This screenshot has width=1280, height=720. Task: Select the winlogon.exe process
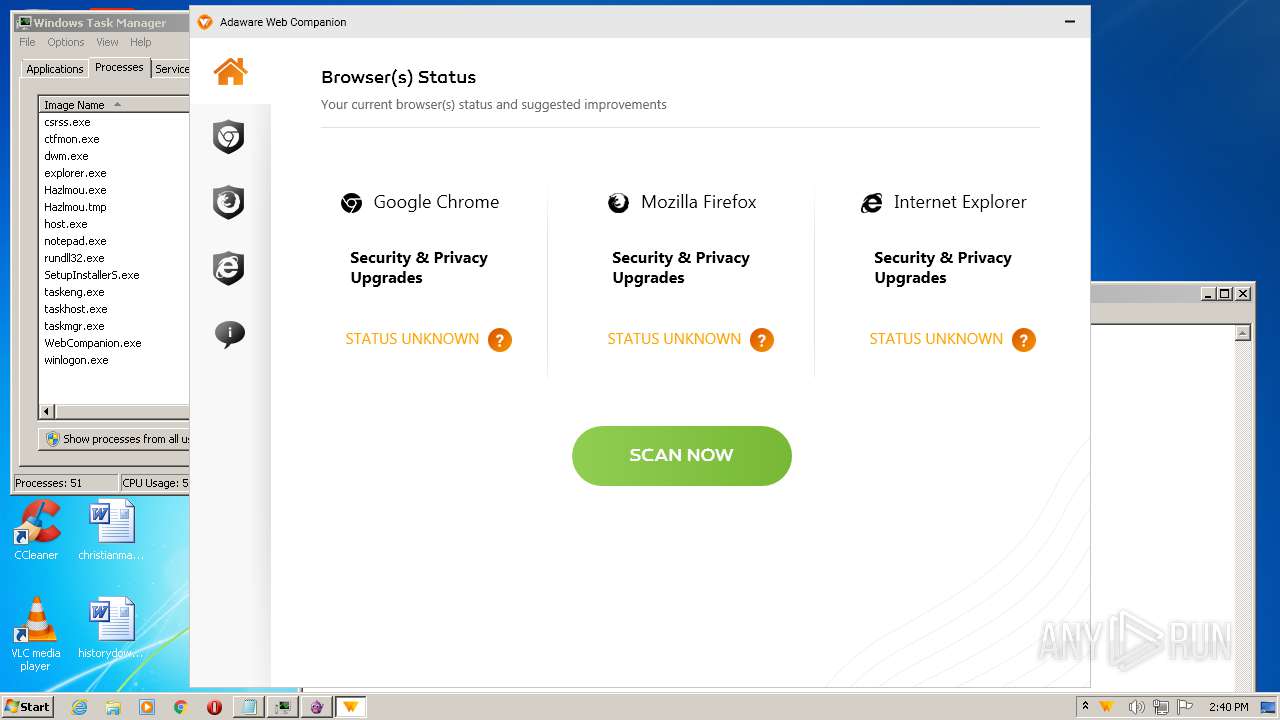point(76,360)
